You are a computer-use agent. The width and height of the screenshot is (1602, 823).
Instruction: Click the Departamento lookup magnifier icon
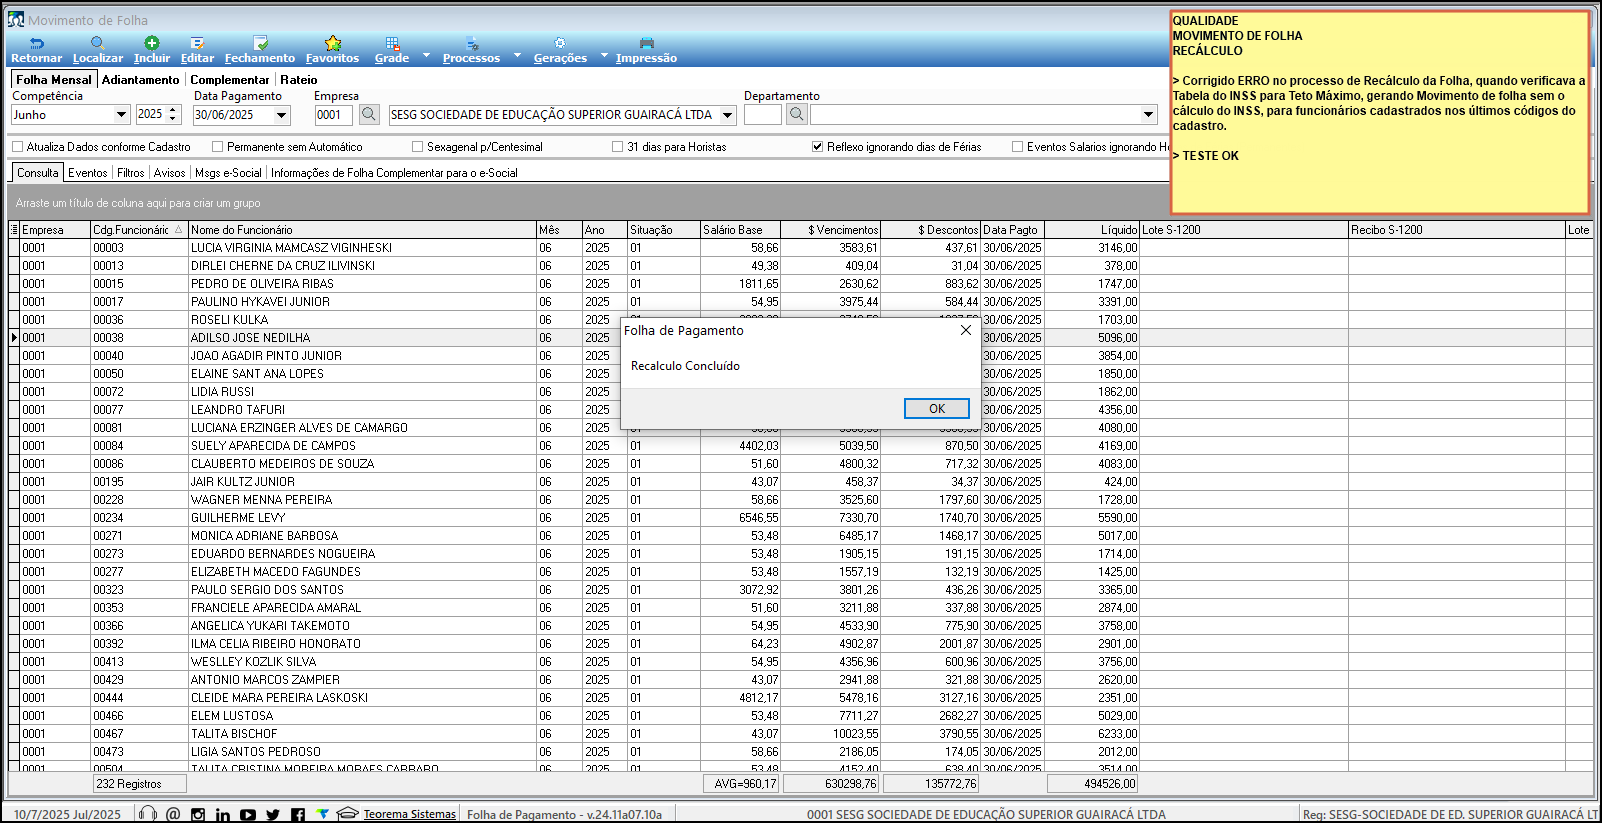pyautogui.click(x=796, y=114)
